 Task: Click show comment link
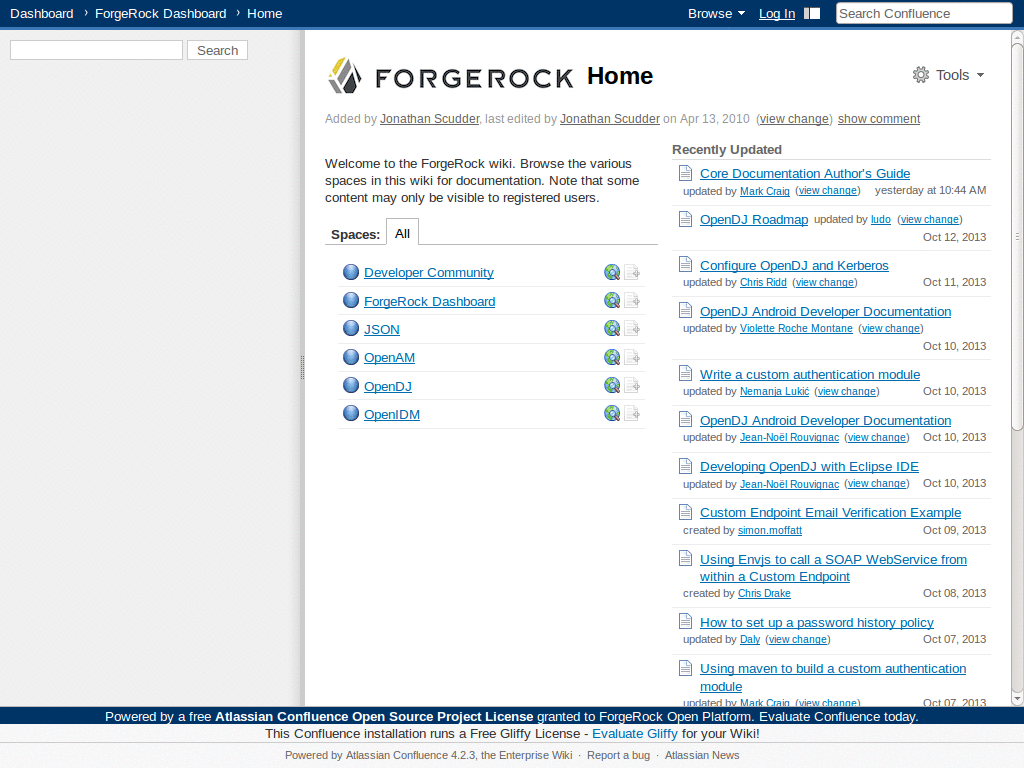click(879, 119)
